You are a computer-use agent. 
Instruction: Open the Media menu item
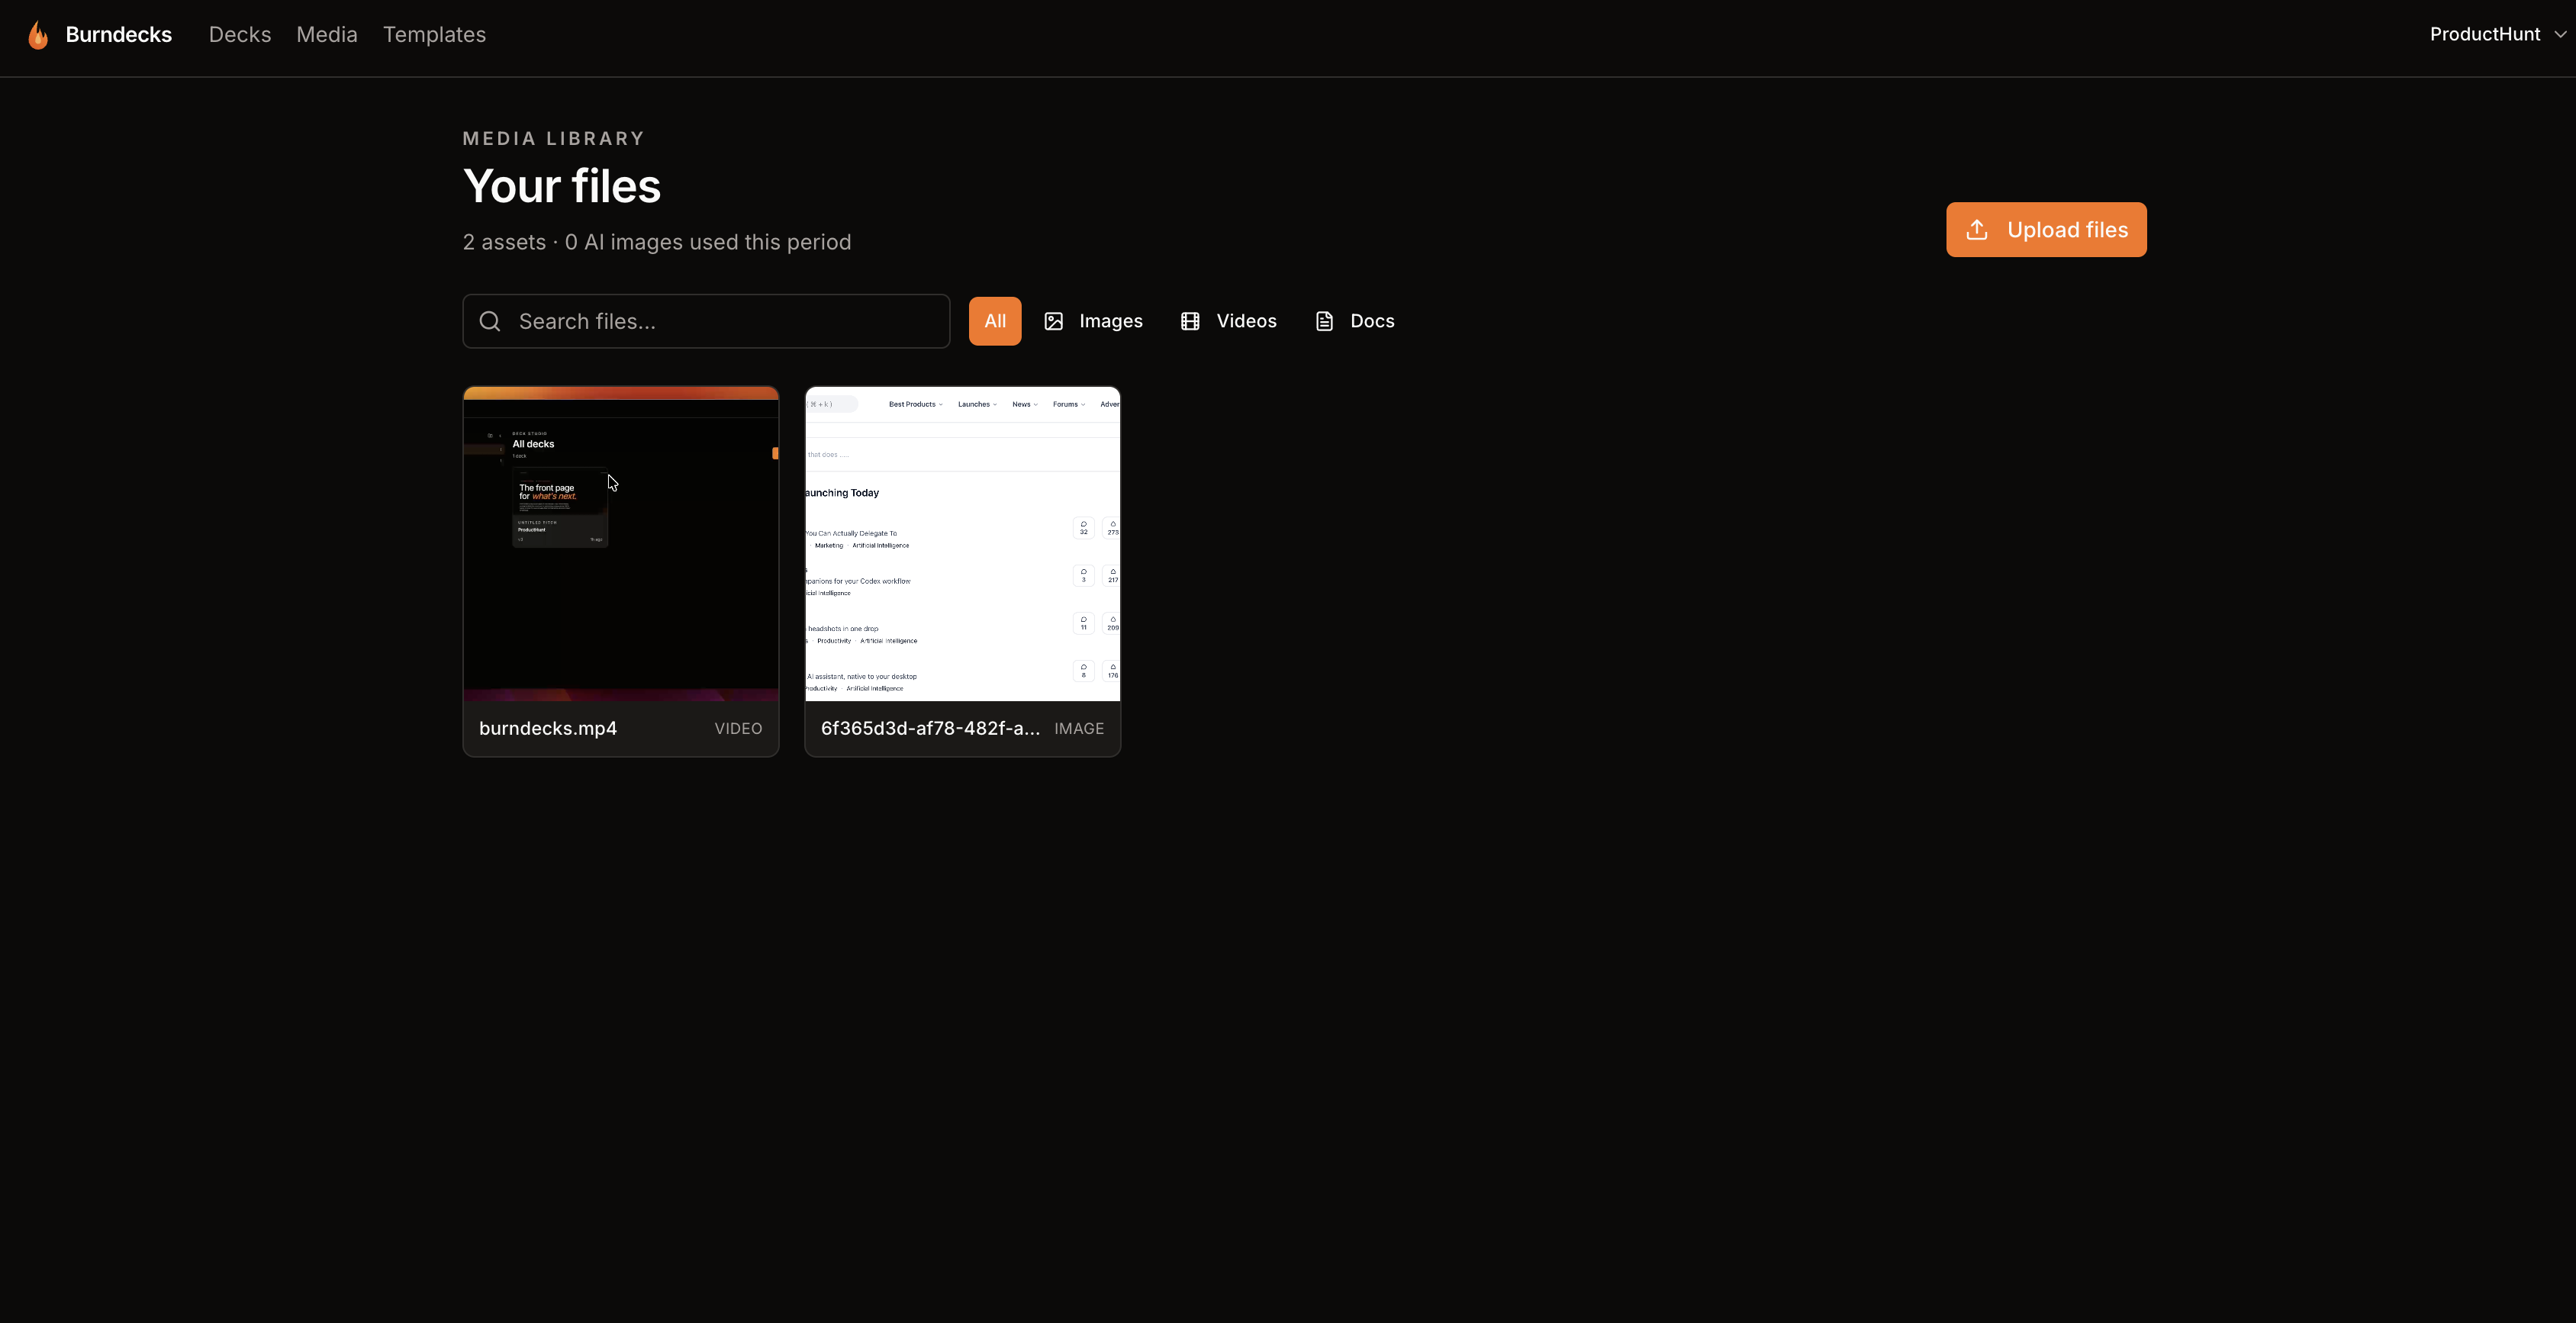[327, 34]
